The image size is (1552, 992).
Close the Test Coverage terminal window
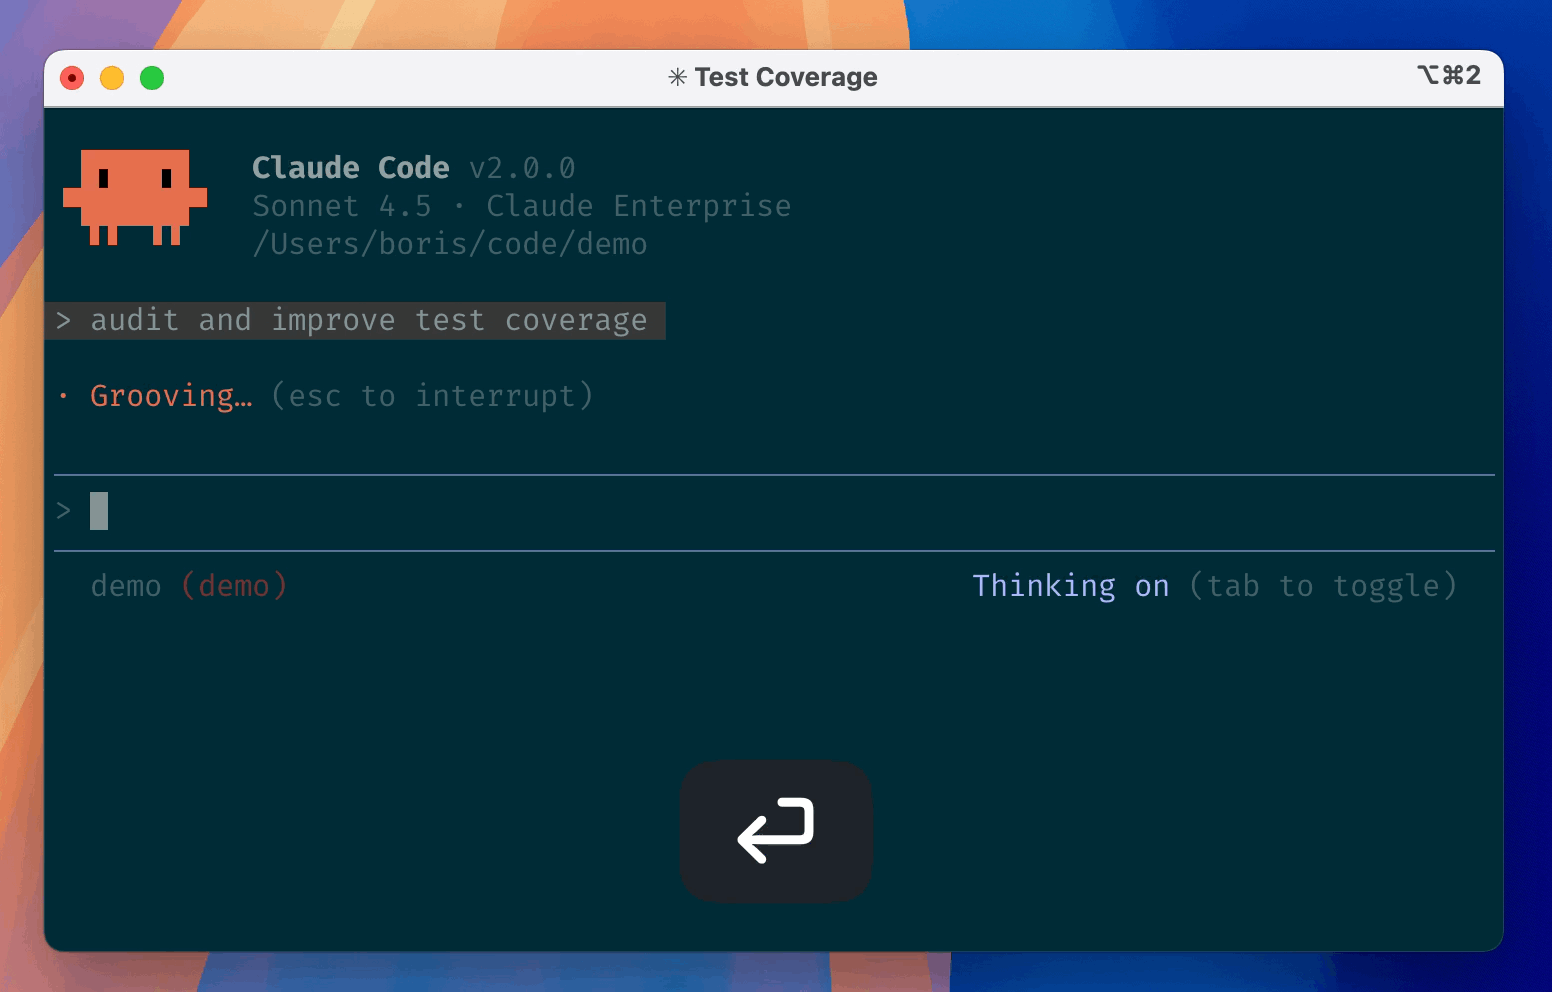tap(72, 78)
